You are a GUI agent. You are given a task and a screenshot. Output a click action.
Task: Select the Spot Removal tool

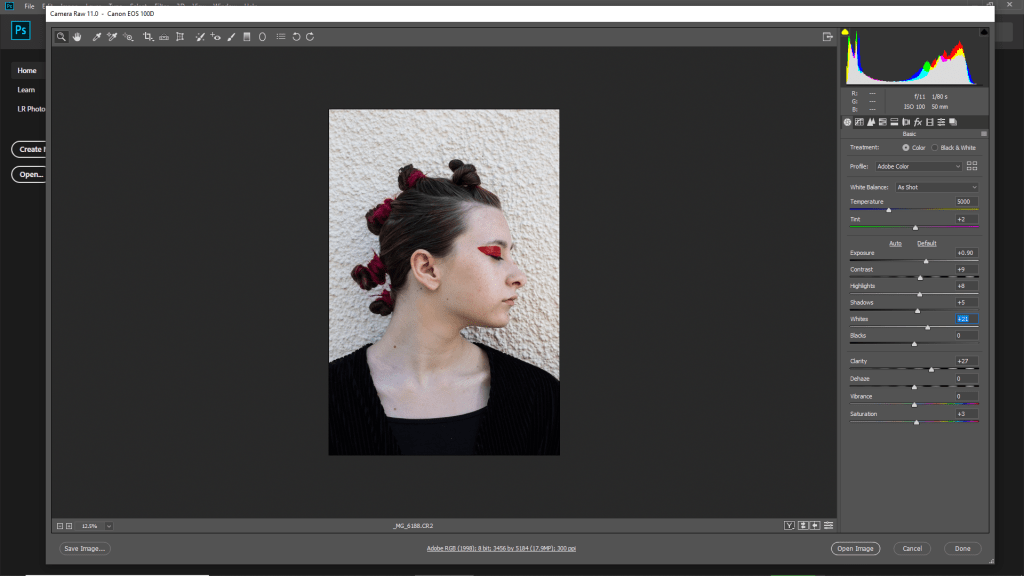click(x=199, y=37)
